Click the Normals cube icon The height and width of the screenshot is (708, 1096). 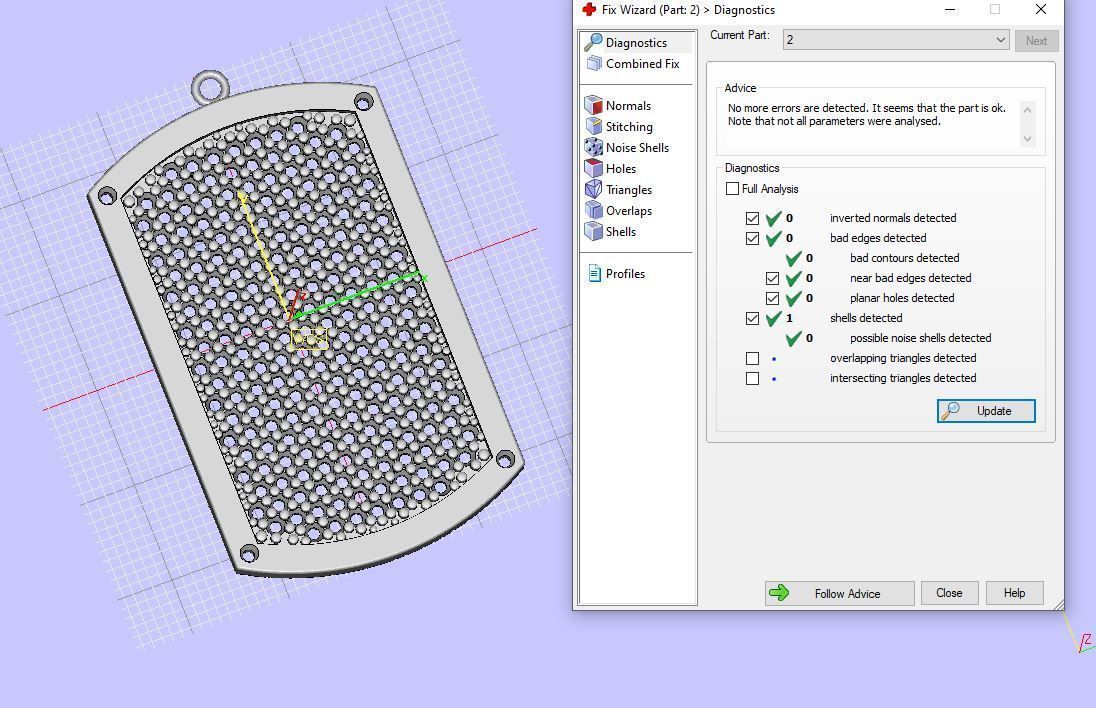593,106
